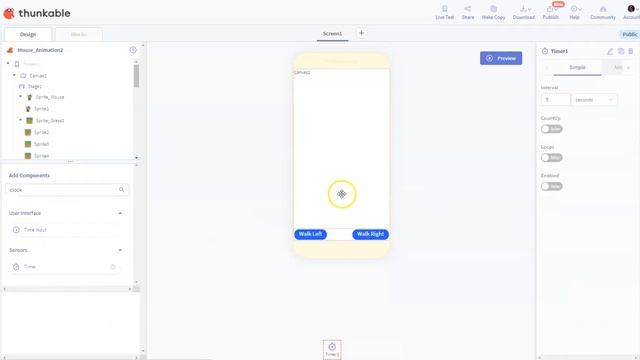Add a new screen with plus button

coord(361,33)
